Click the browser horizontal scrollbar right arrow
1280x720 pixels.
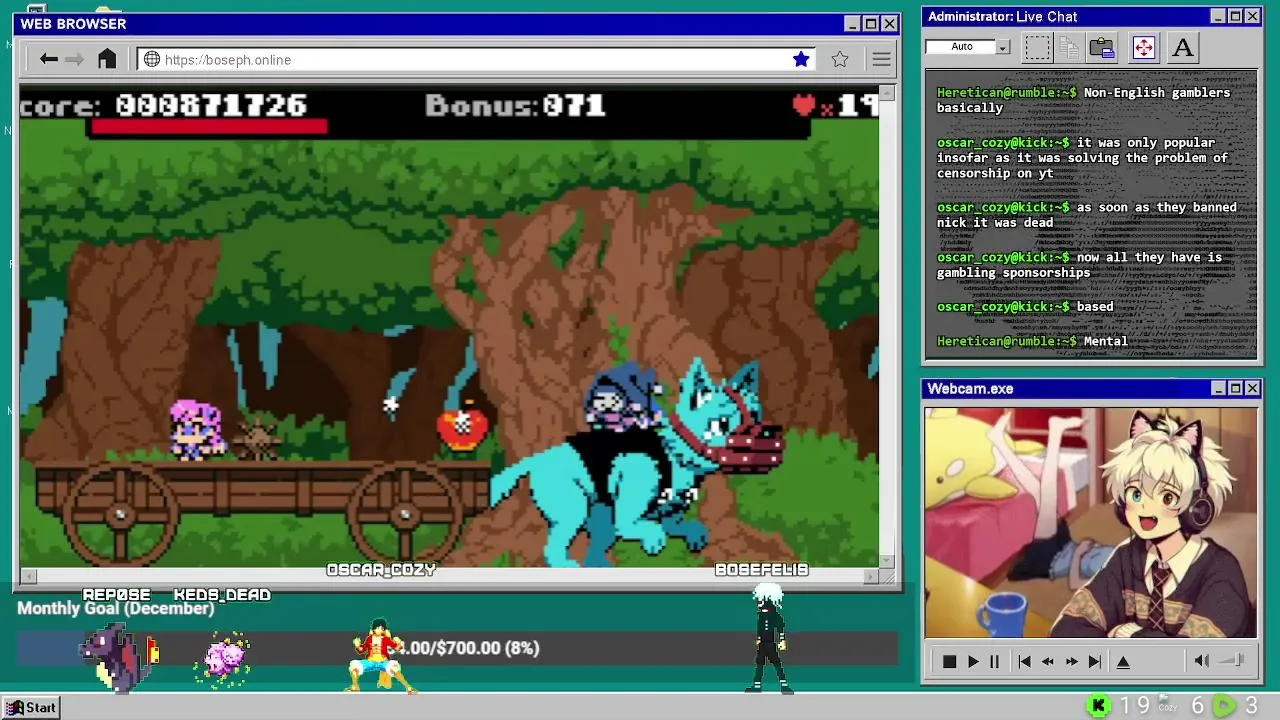pos(871,576)
